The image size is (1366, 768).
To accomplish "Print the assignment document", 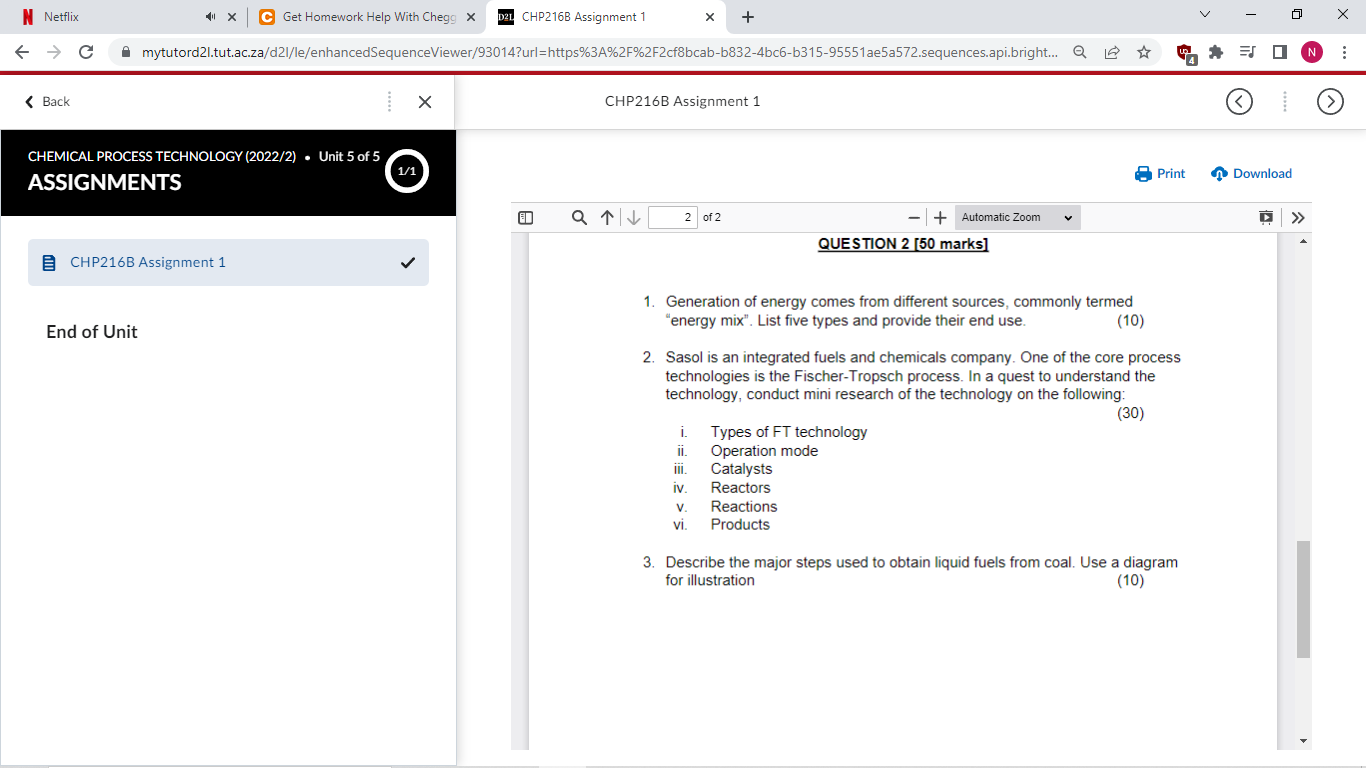I will click(x=1160, y=173).
